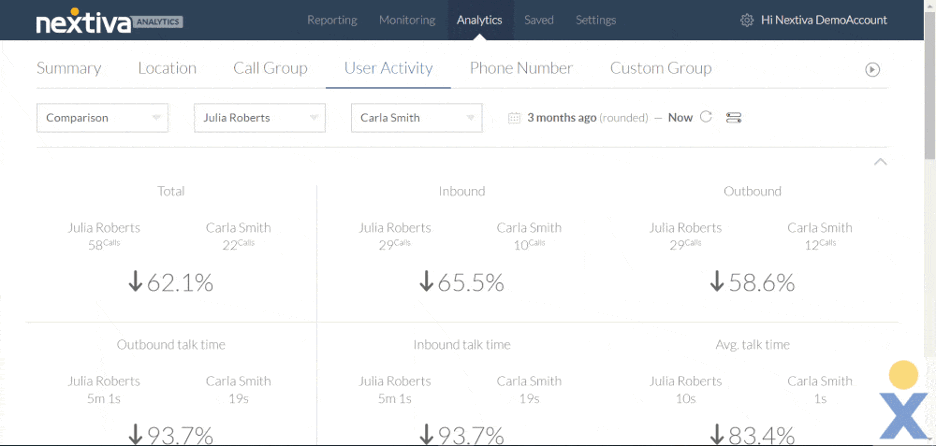Click Carla Smith's 12 Calls outbound value

coord(820,244)
